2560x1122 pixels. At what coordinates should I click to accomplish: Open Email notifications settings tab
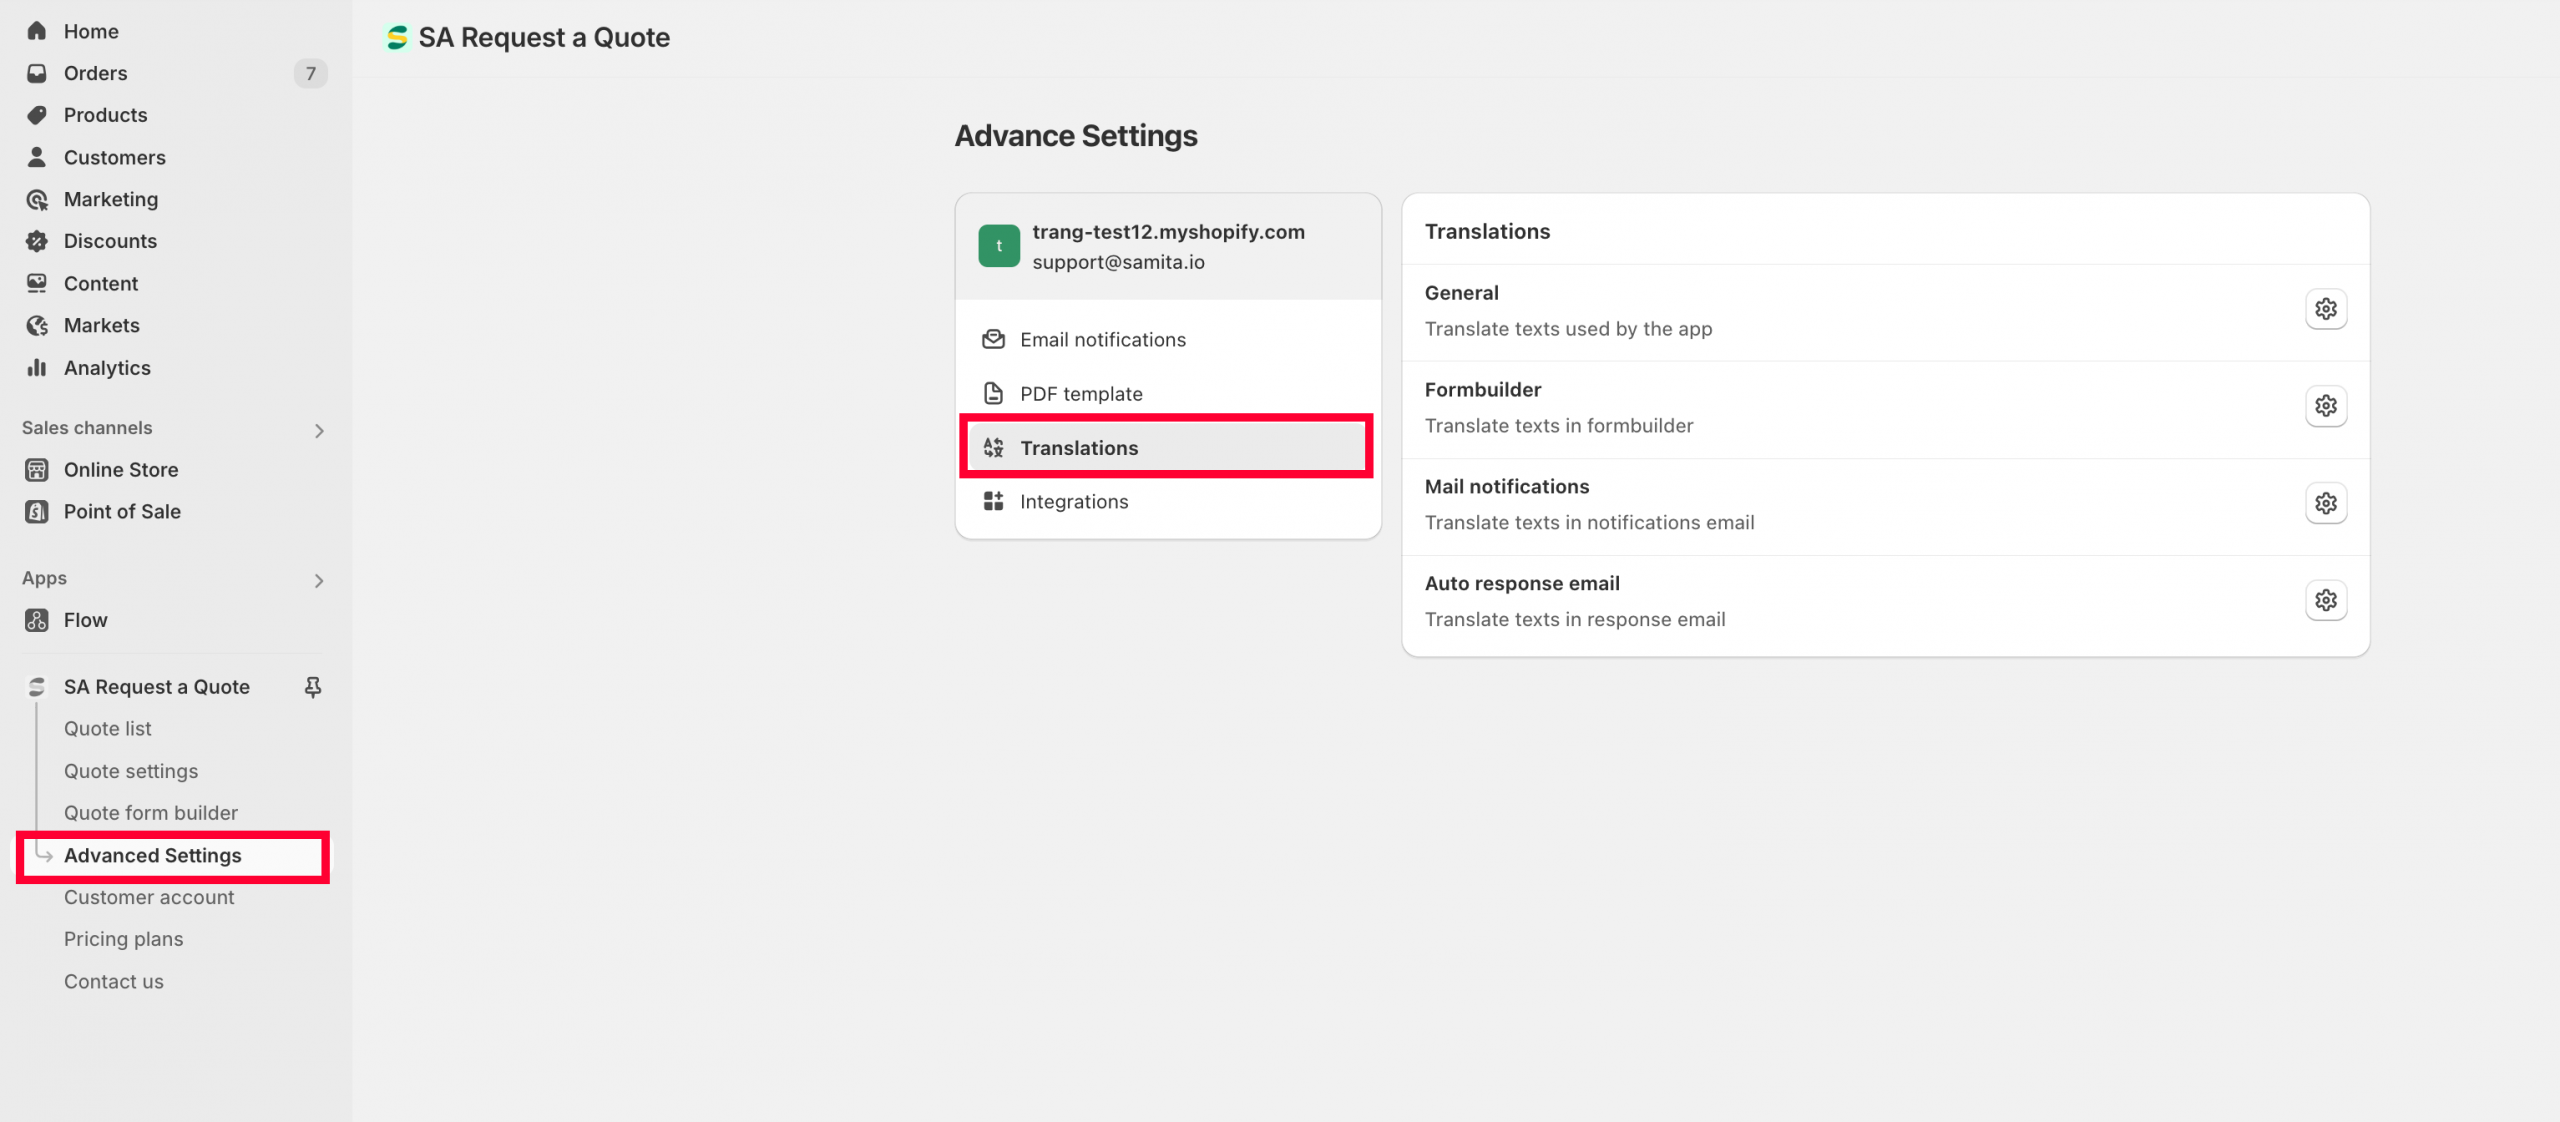pyautogui.click(x=1168, y=339)
